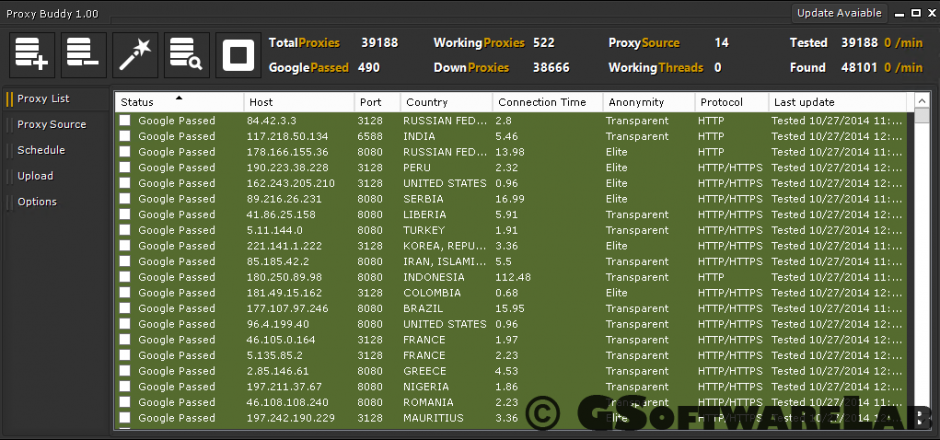The image size is (940, 440).
Task: Click the scrollbar up arrow
Action: (922, 101)
